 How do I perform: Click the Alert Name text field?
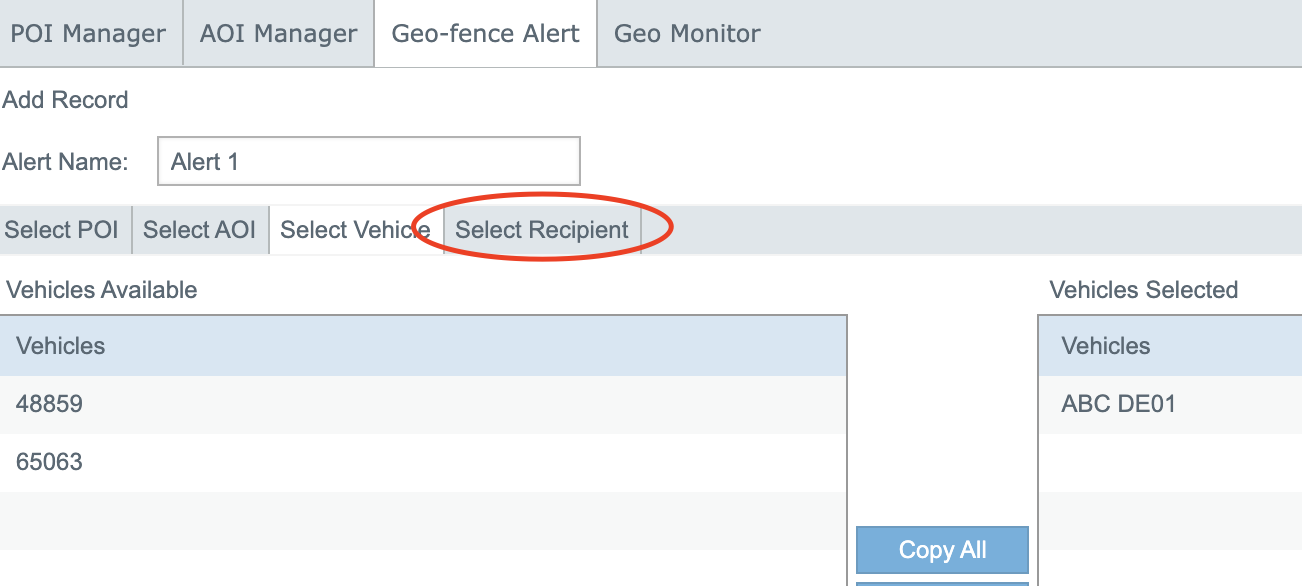click(x=368, y=162)
